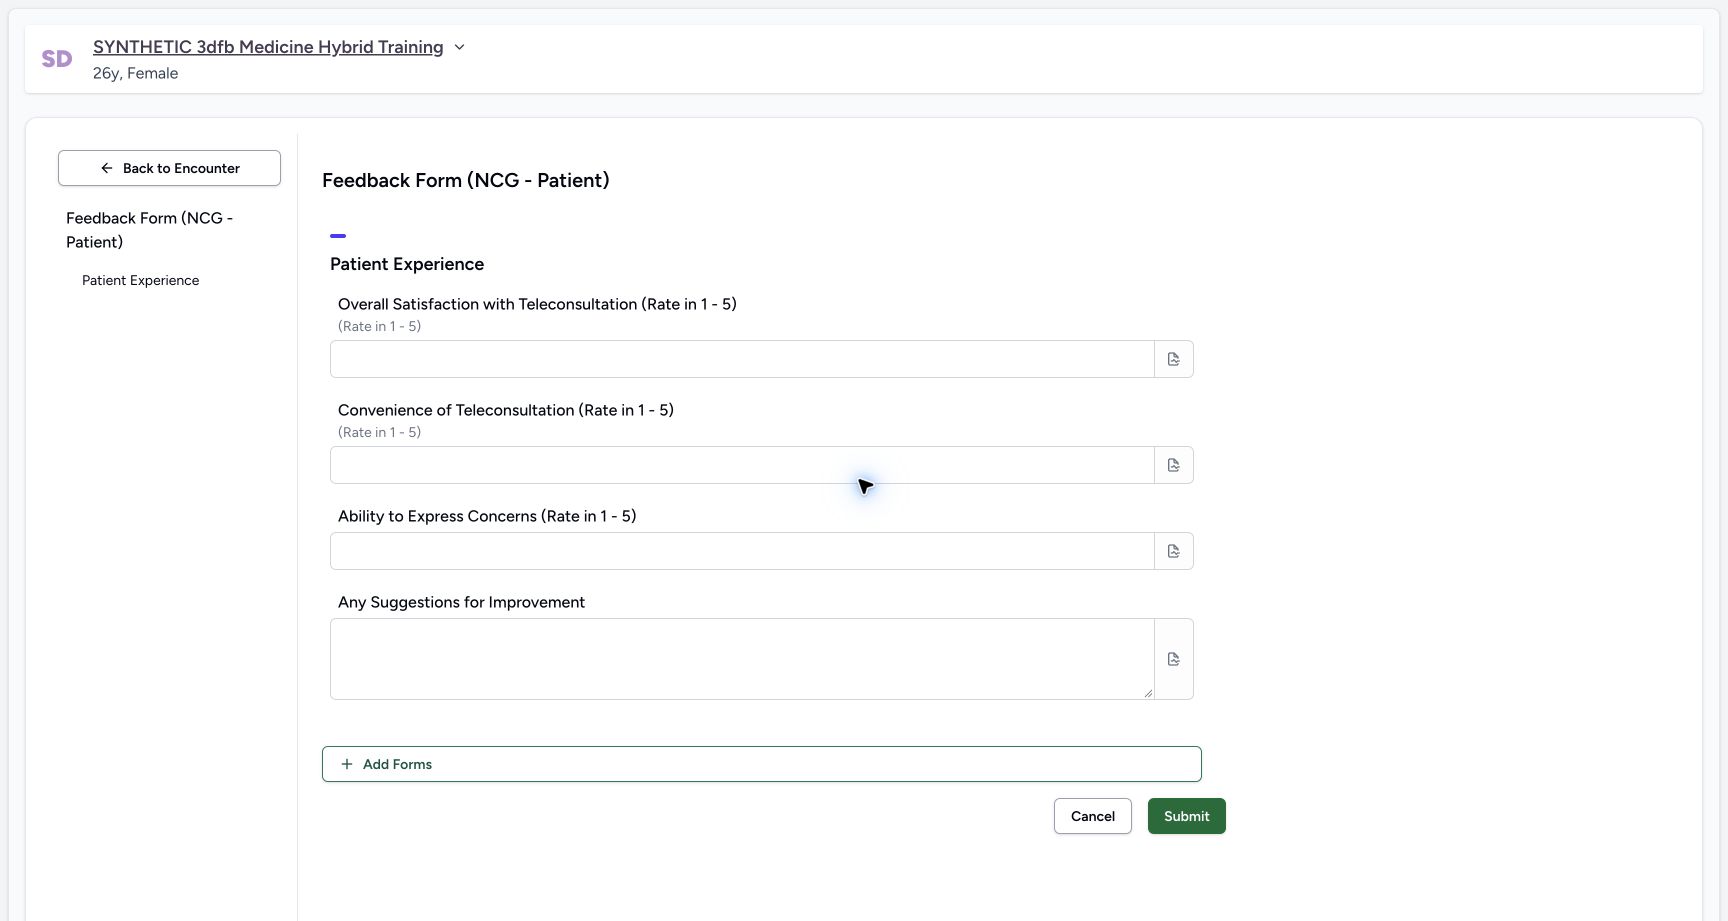Jump to Patient Experience section in sidebar
The height and width of the screenshot is (921, 1728).
[x=140, y=280]
